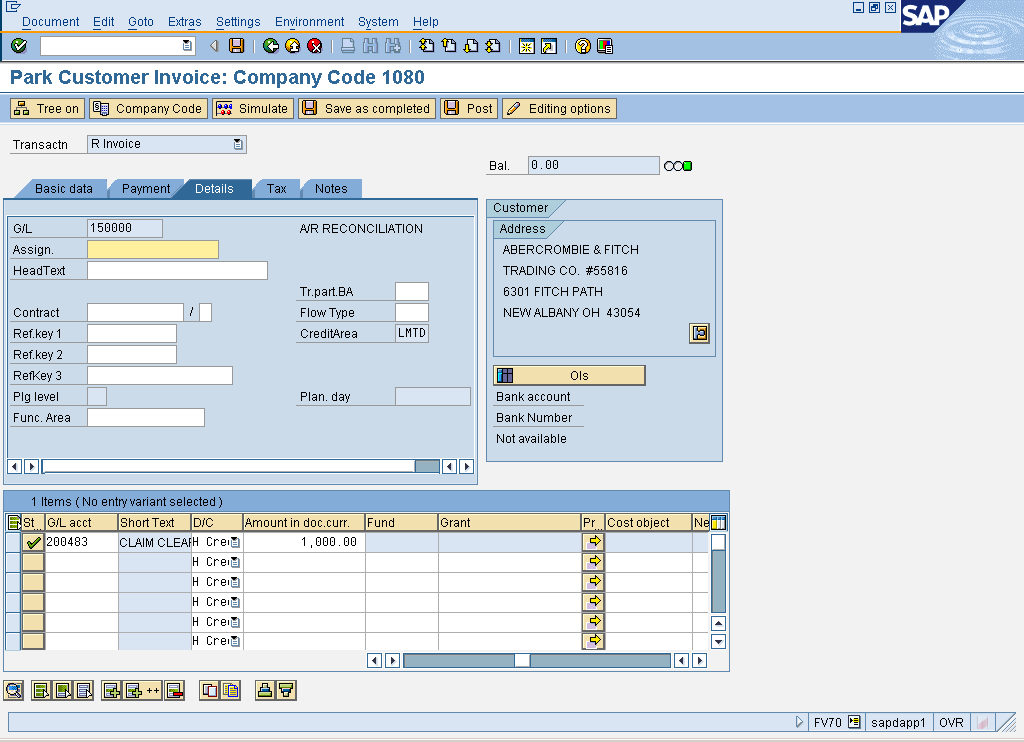Click the yellow arrow for row 200483
The height and width of the screenshot is (742, 1024).
point(593,541)
